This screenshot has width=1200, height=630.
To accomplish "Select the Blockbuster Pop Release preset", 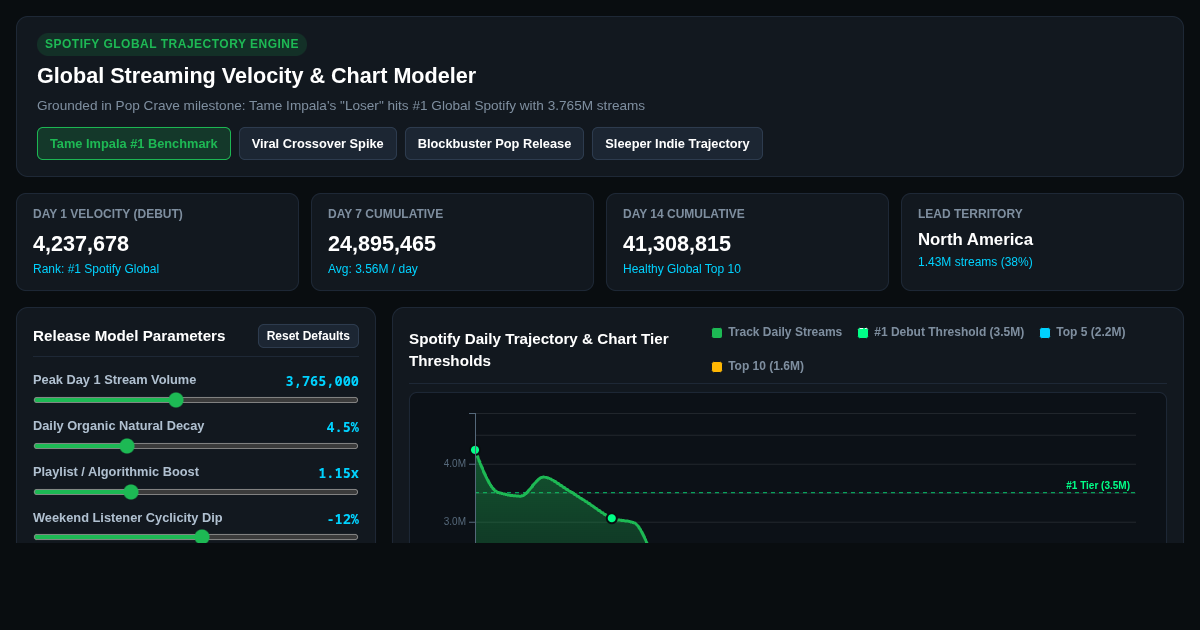I will click(x=494, y=143).
